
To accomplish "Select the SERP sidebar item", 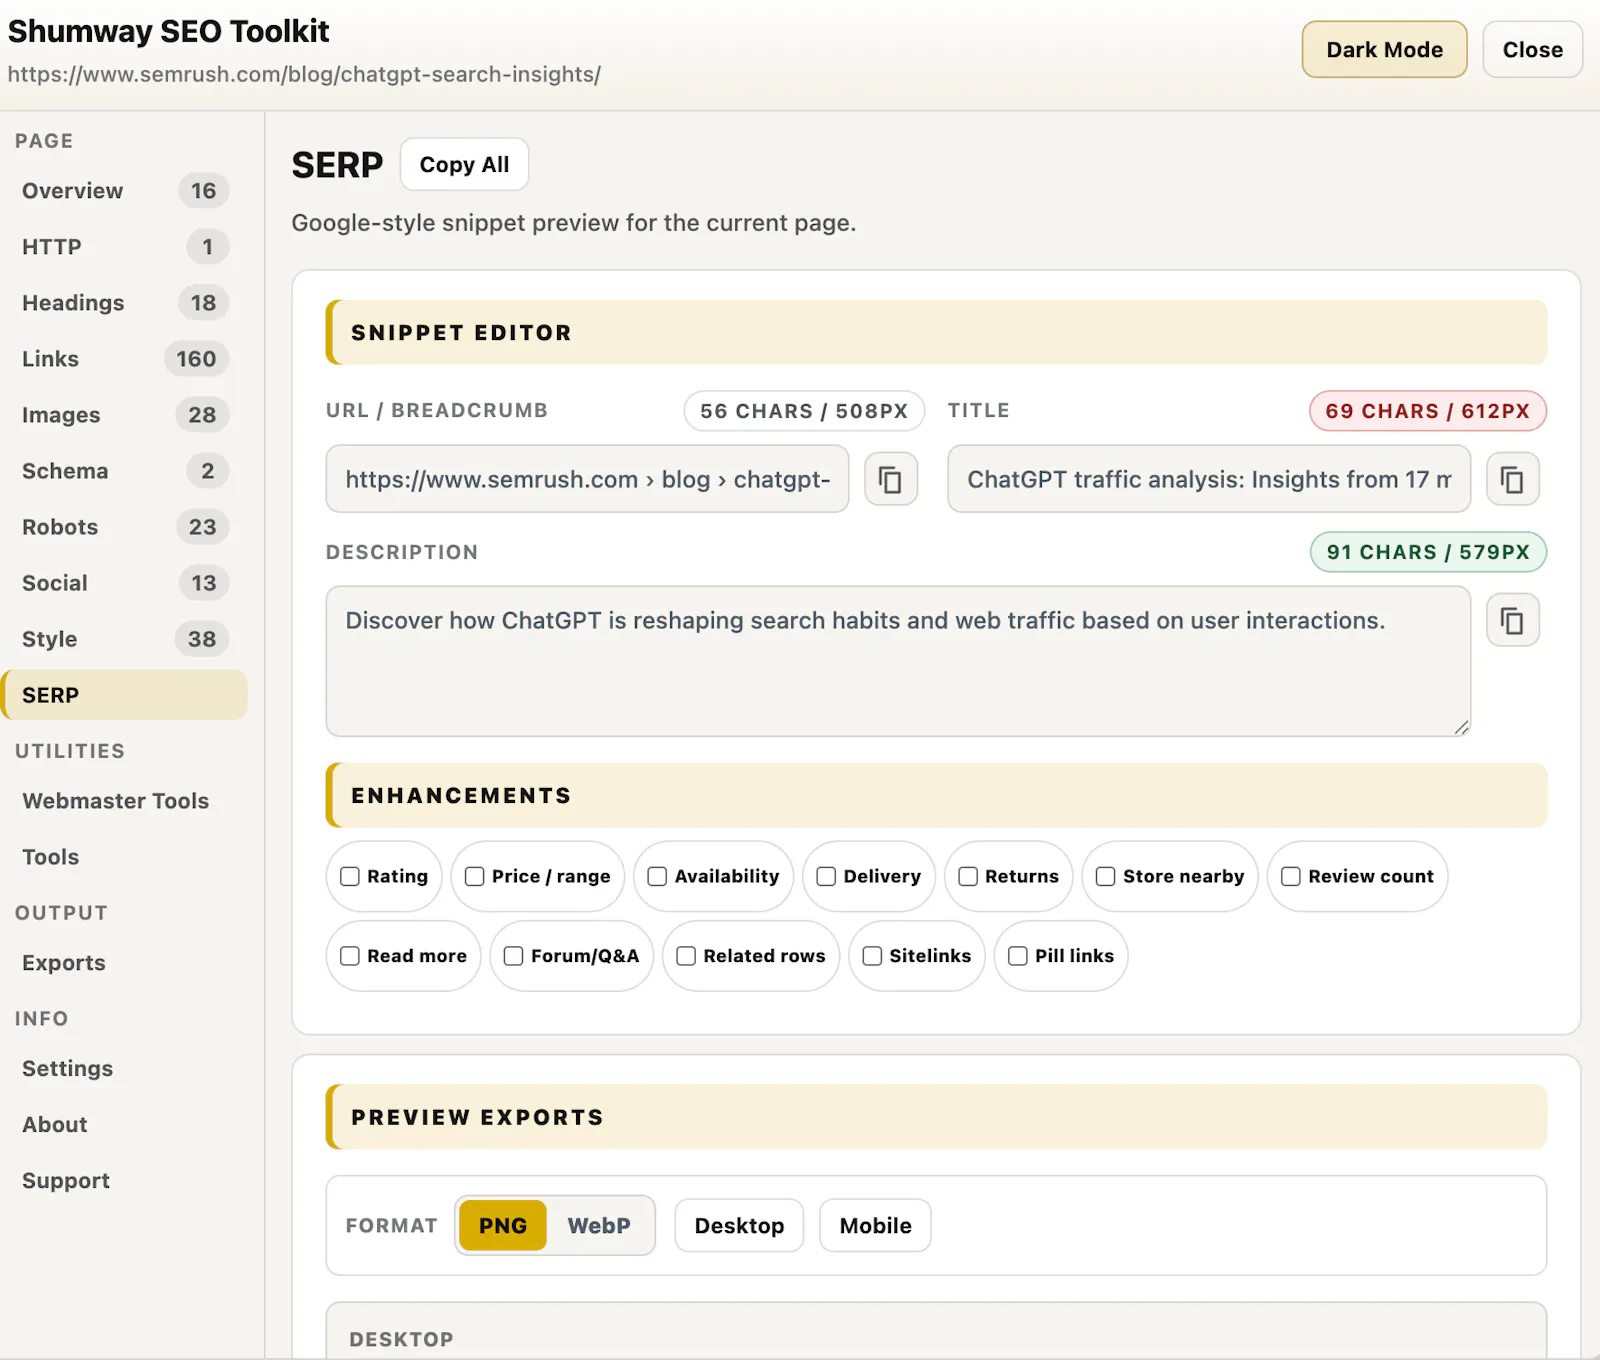I will [125, 695].
